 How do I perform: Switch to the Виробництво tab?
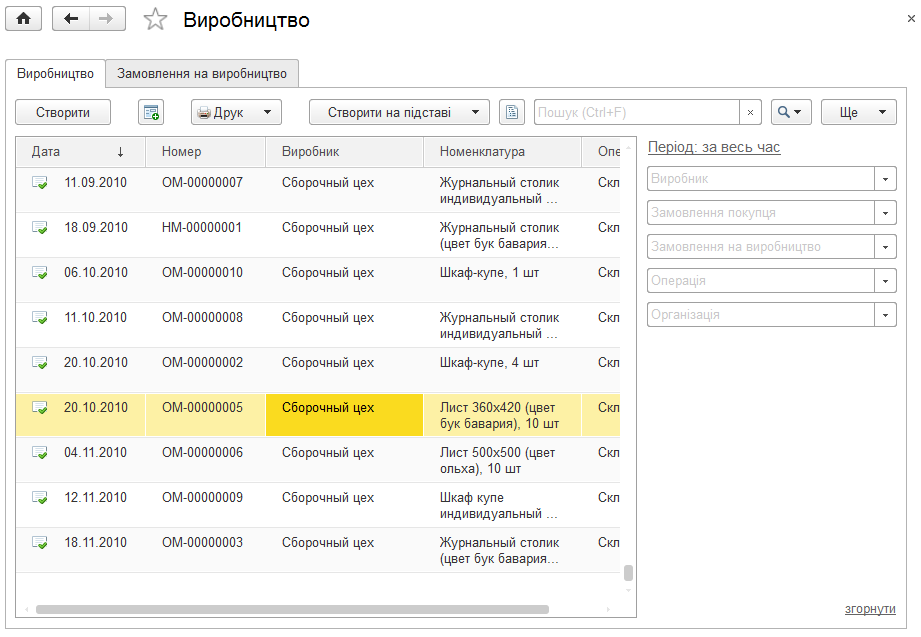click(x=55, y=74)
